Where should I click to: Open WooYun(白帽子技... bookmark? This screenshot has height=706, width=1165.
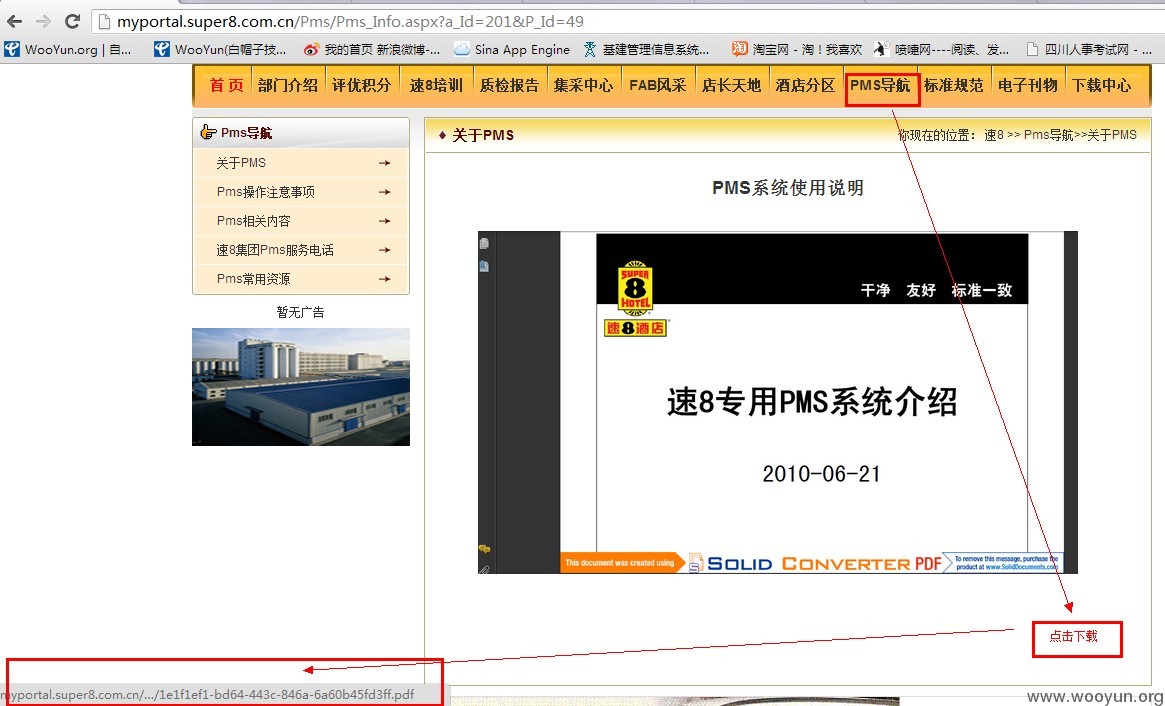coord(220,50)
